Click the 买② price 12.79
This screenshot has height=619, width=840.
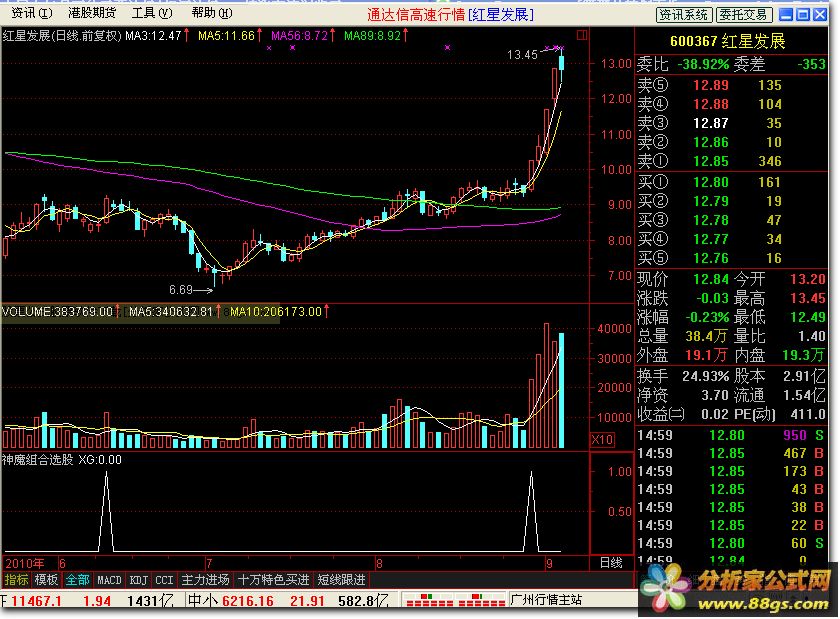[711, 201]
